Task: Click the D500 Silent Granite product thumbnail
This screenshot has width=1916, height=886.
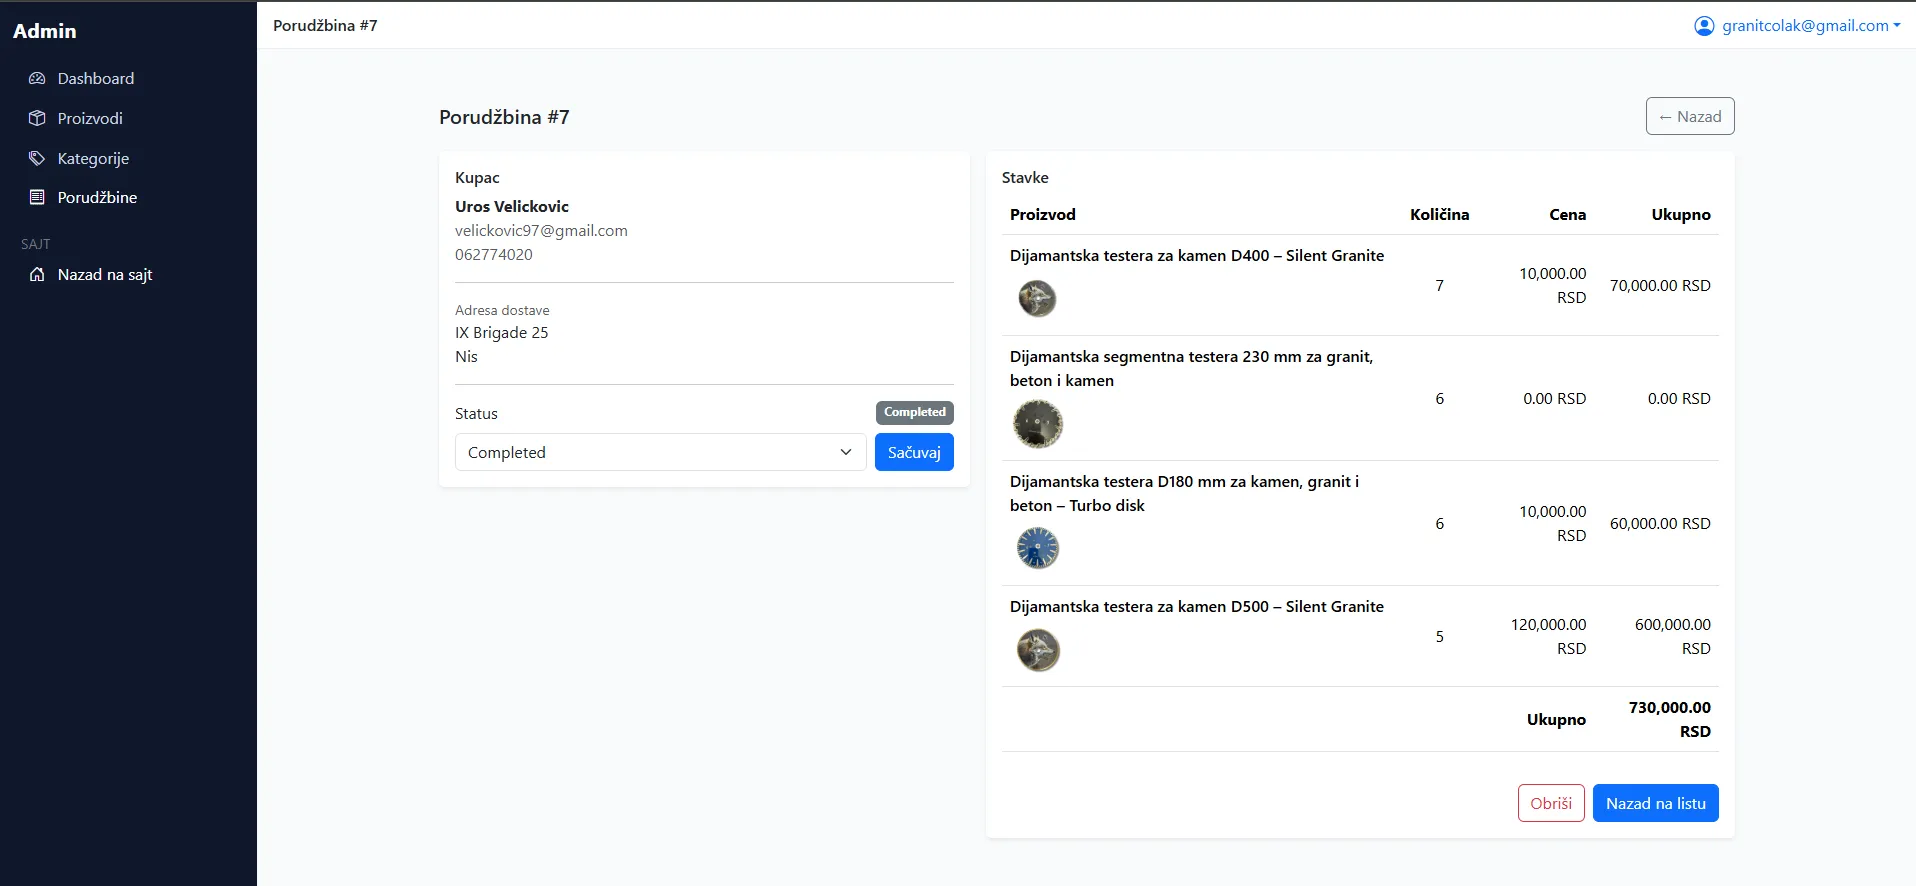Action: click(x=1038, y=650)
